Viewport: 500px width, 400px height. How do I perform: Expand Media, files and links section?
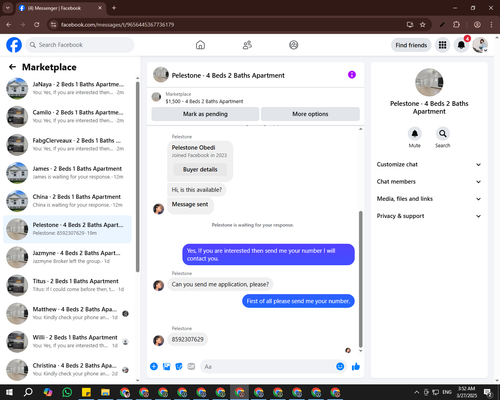click(429, 199)
